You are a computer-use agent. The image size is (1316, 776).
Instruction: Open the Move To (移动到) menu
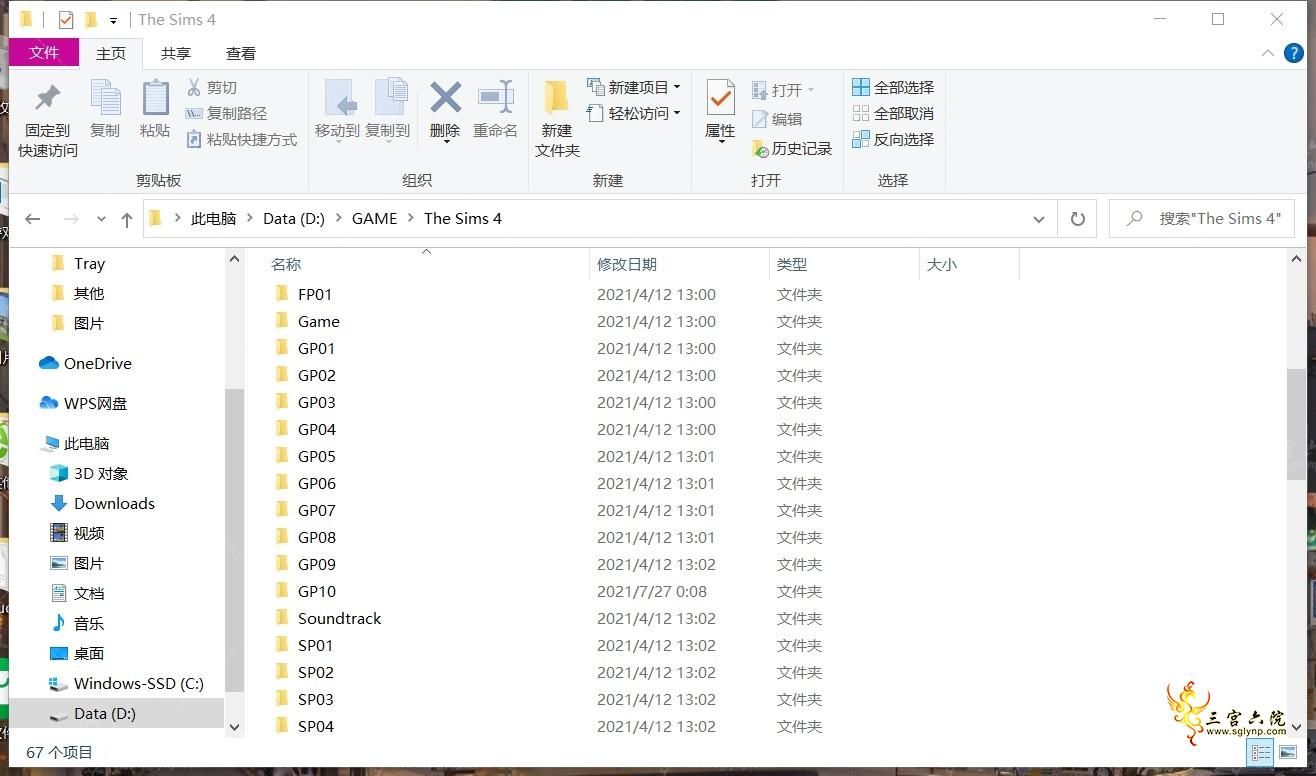[x=337, y=109]
